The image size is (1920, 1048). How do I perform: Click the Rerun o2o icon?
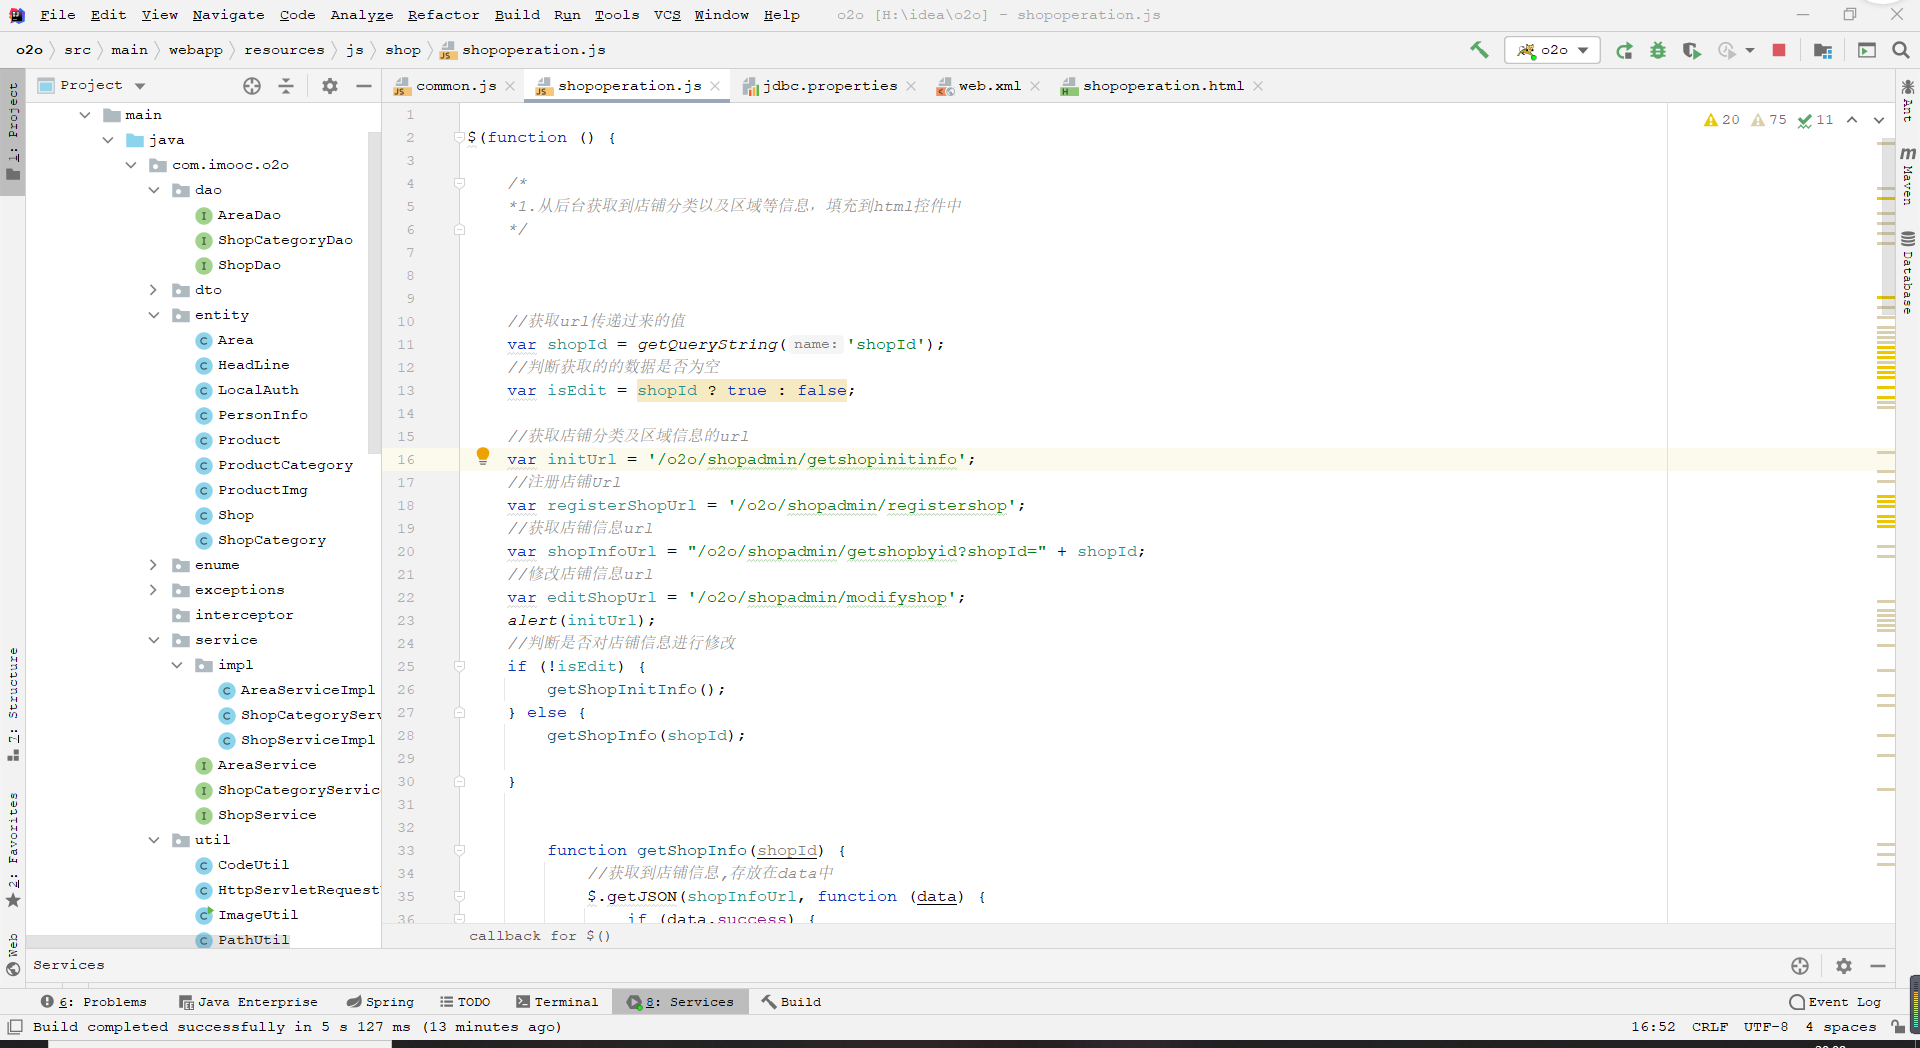1624,50
